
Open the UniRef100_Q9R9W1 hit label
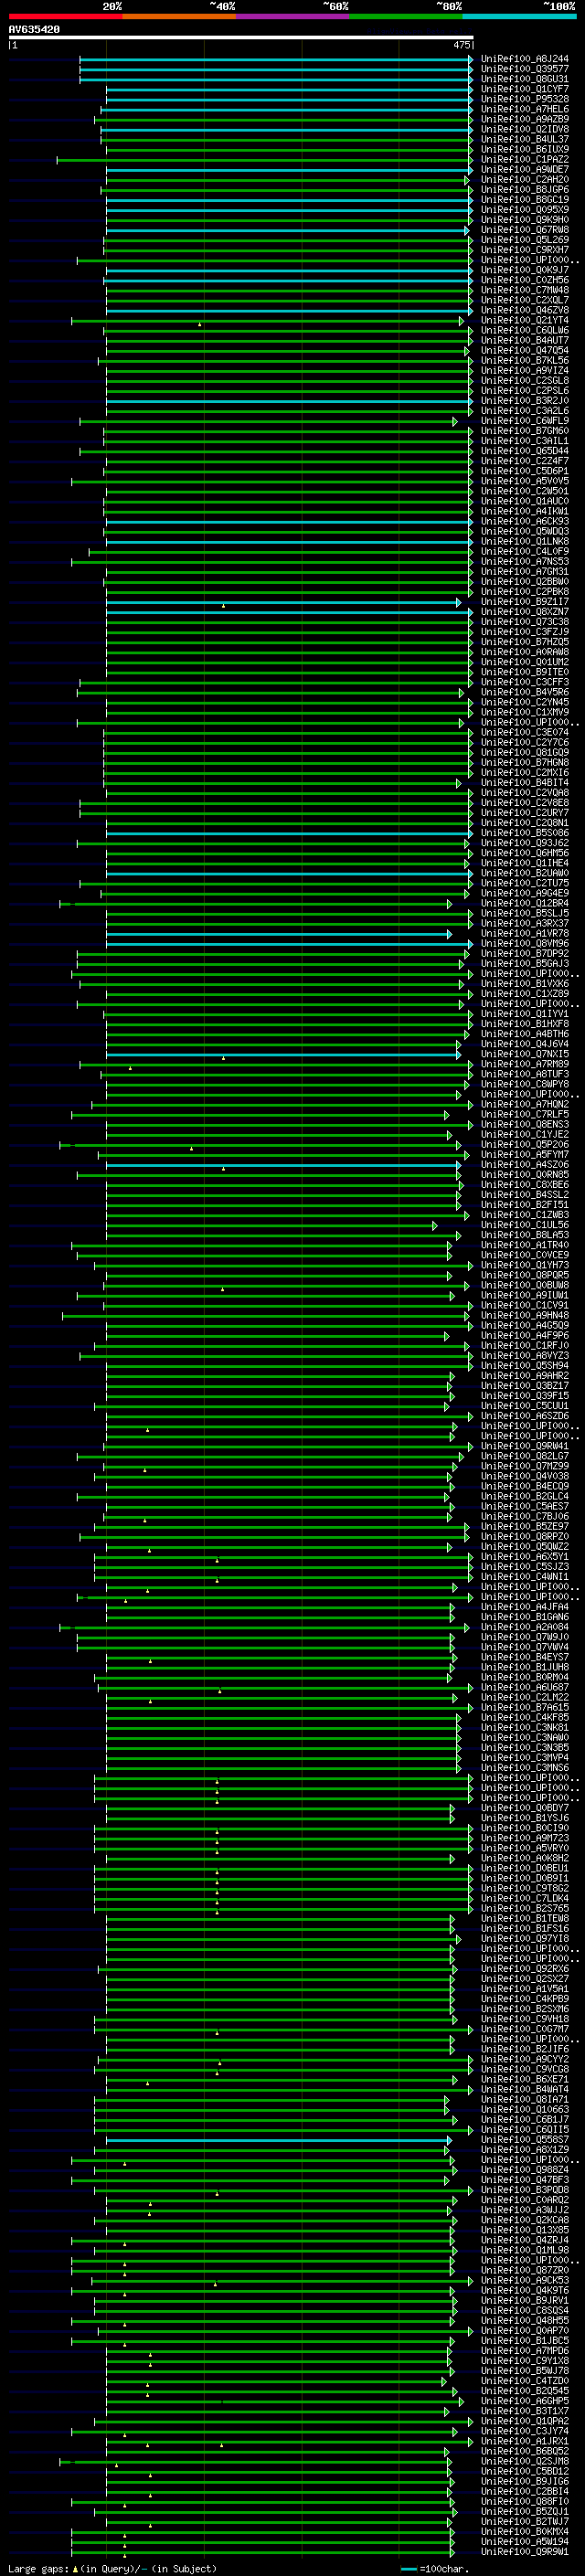(x=524, y=2552)
